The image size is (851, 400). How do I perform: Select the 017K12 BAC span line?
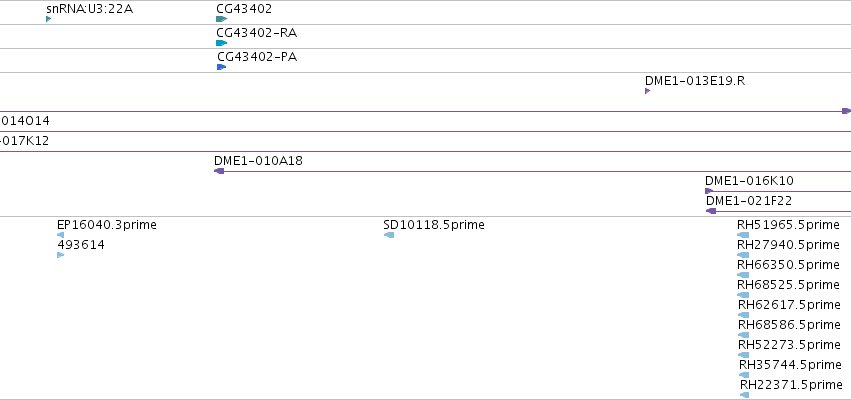coord(426,151)
